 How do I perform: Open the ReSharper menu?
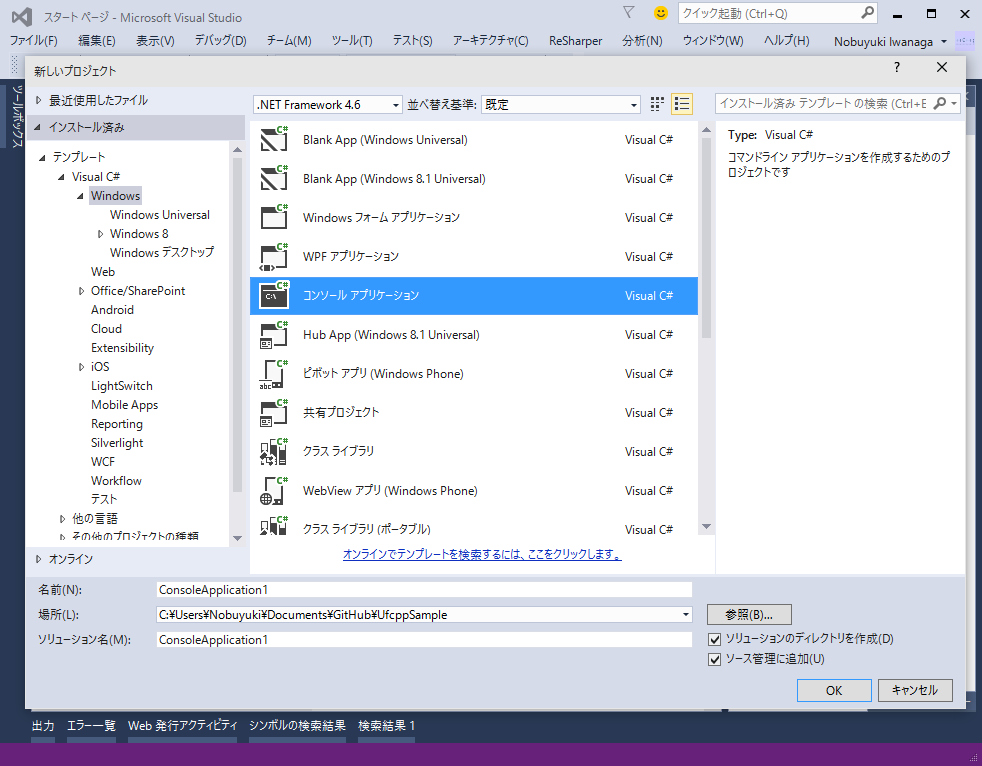point(576,41)
